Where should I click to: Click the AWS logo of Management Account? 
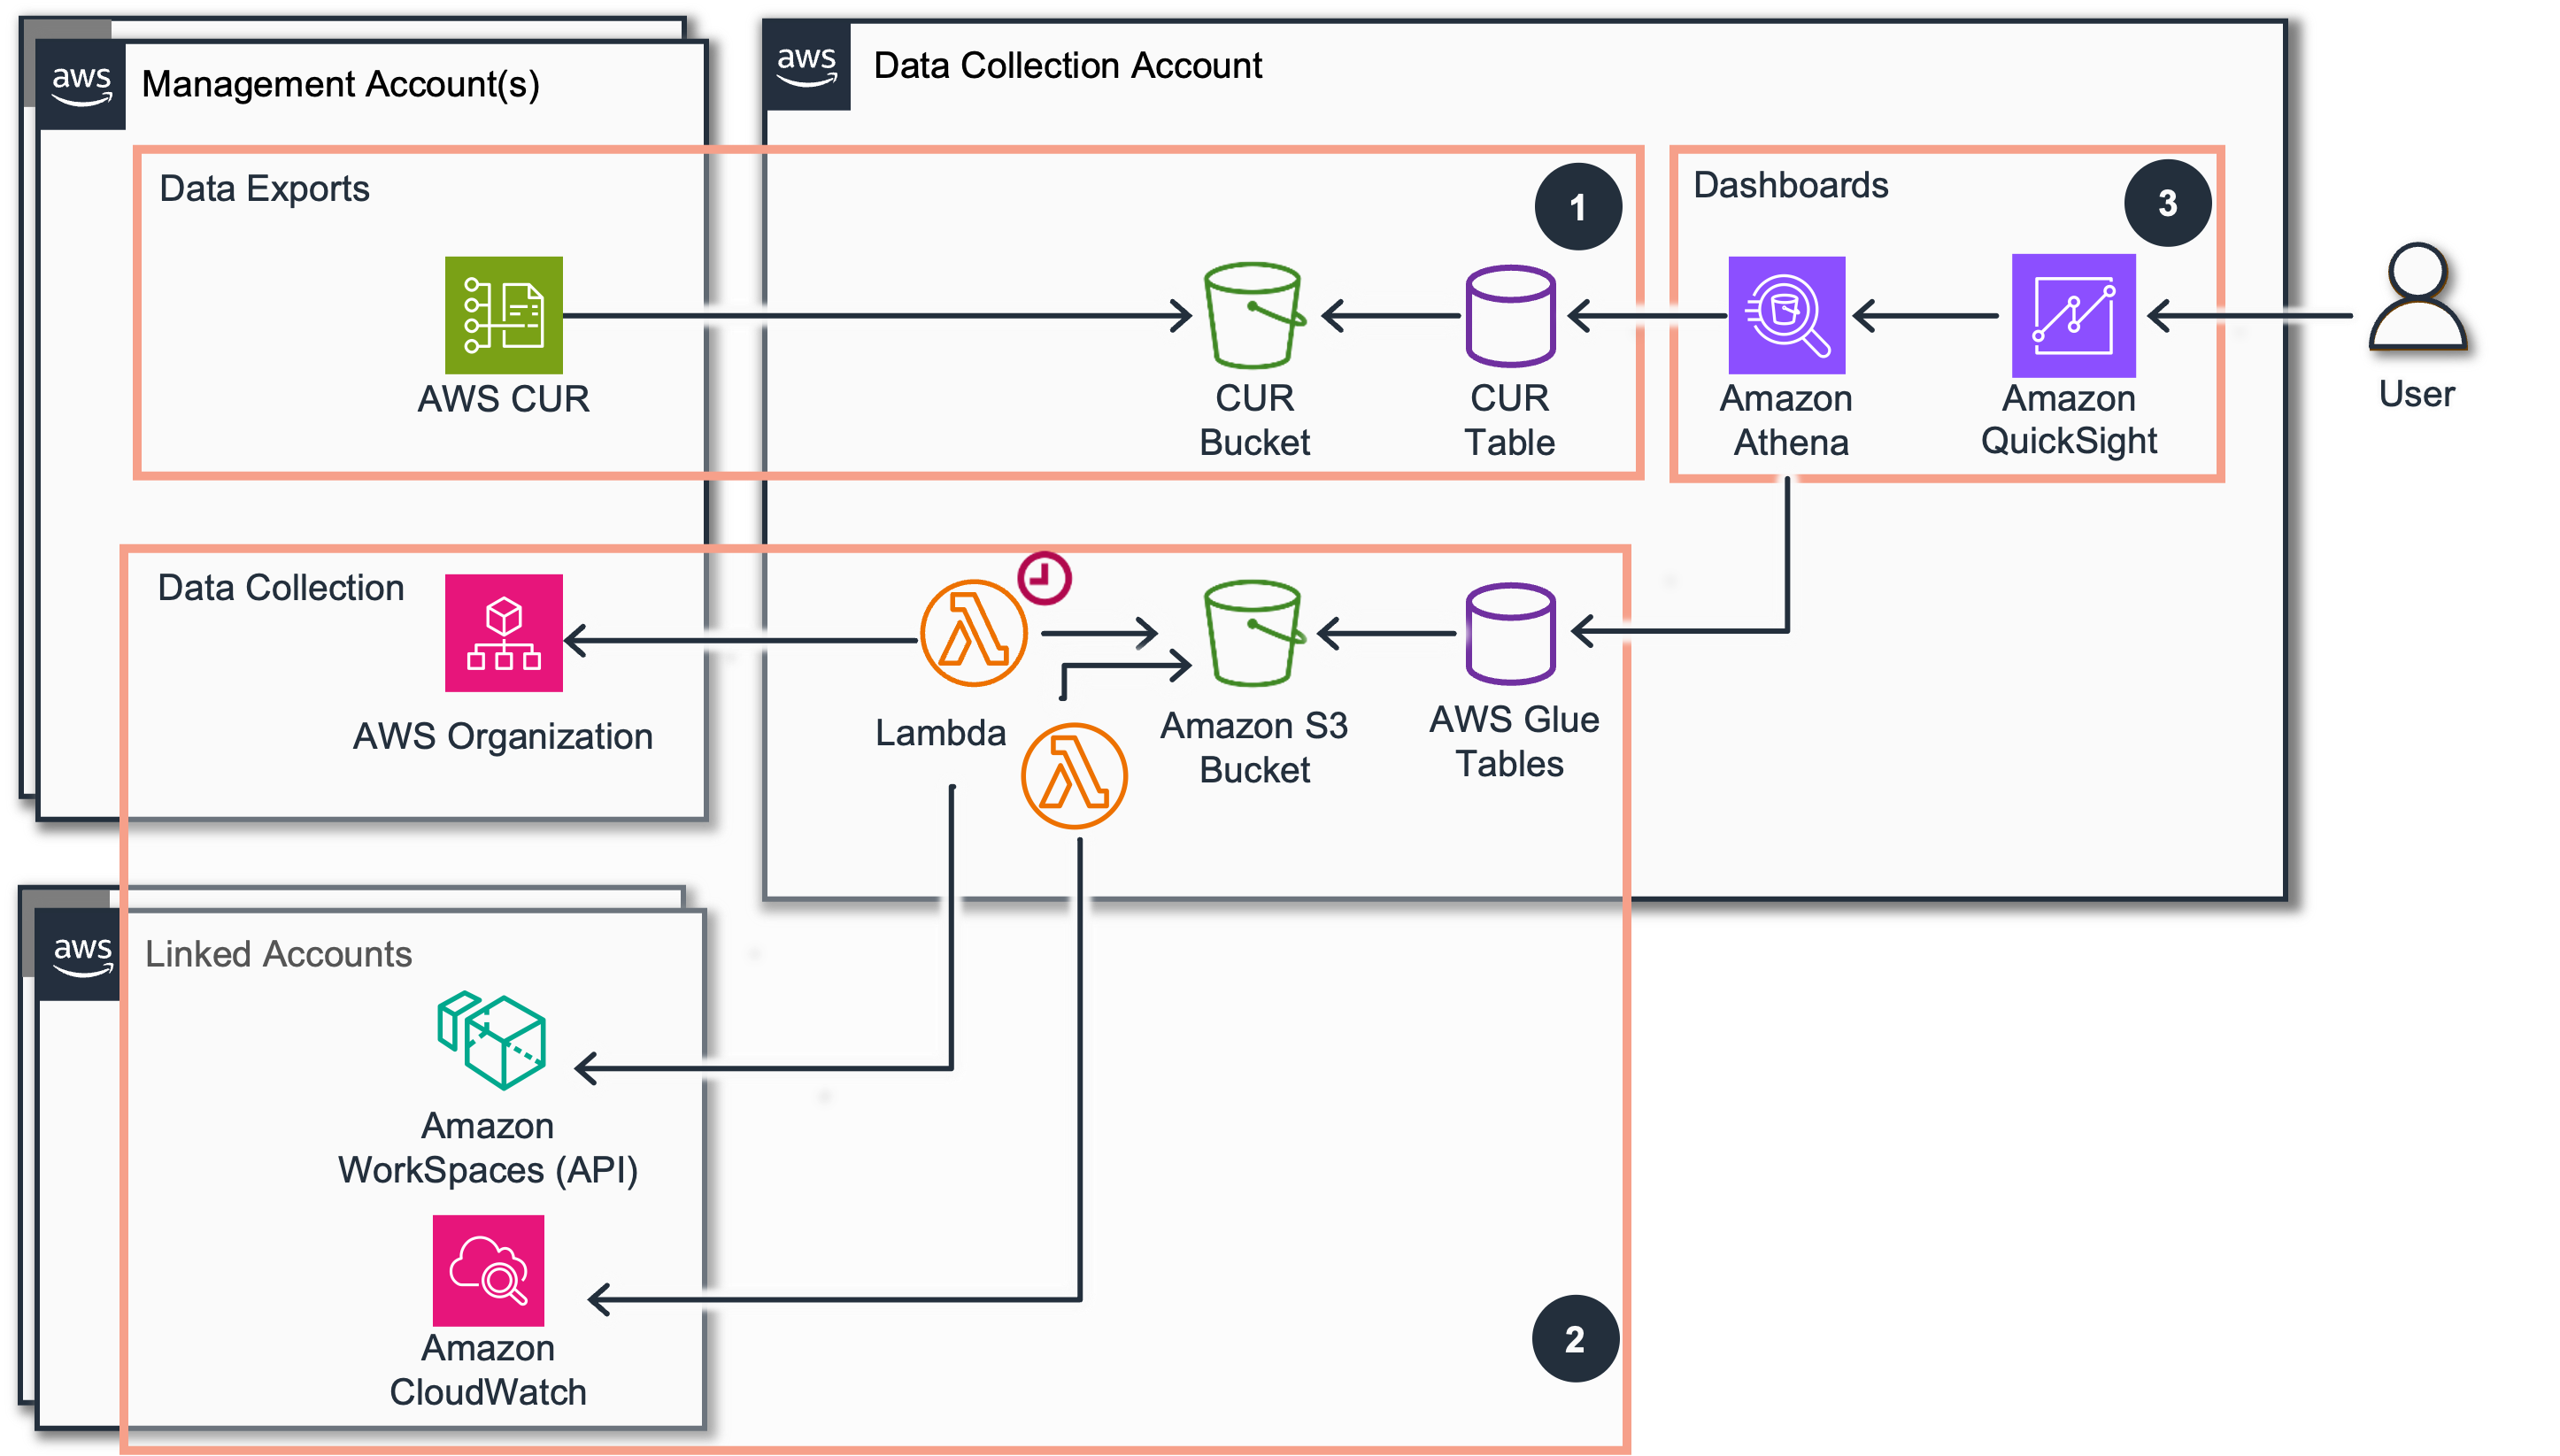(81, 85)
